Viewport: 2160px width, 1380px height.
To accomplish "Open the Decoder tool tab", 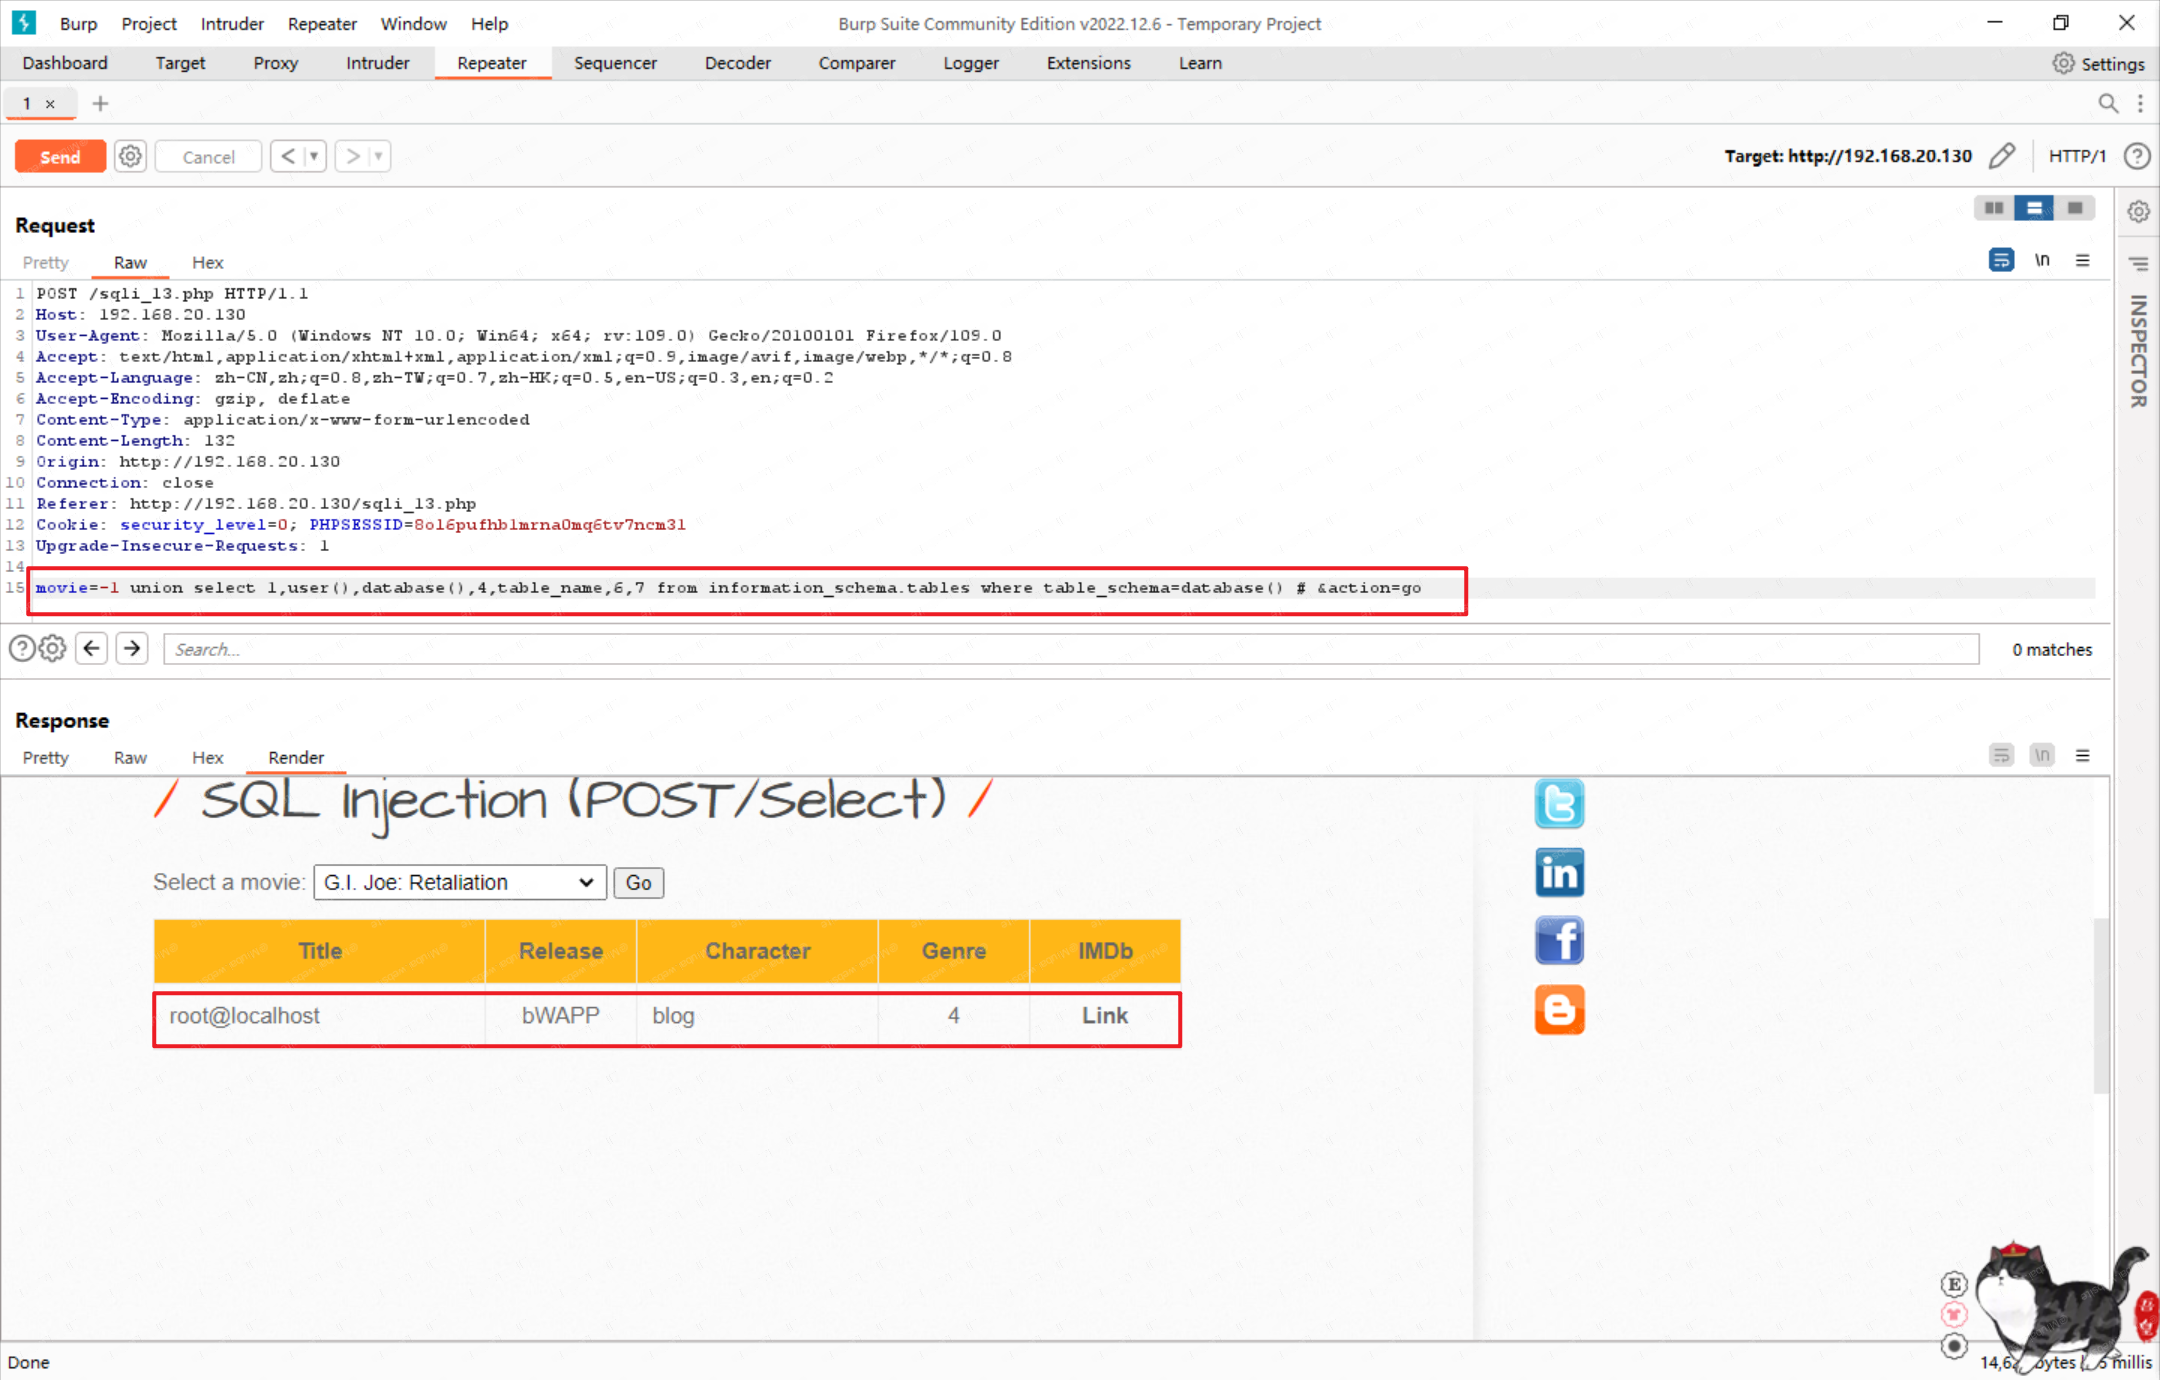I will tap(737, 63).
